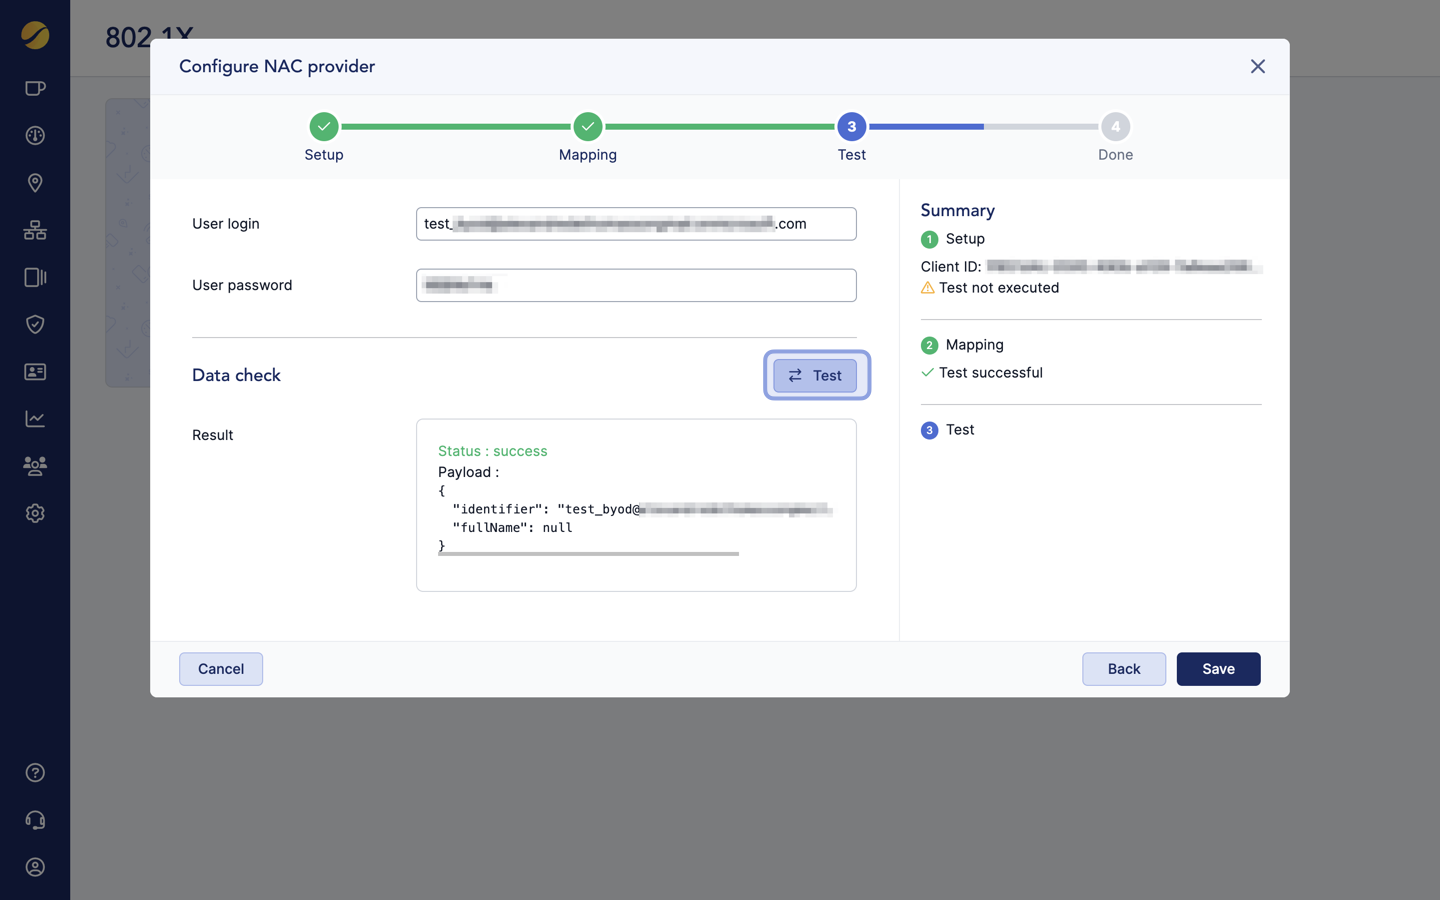The height and width of the screenshot is (900, 1440).
Task: Click the User login input field
Action: click(636, 224)
